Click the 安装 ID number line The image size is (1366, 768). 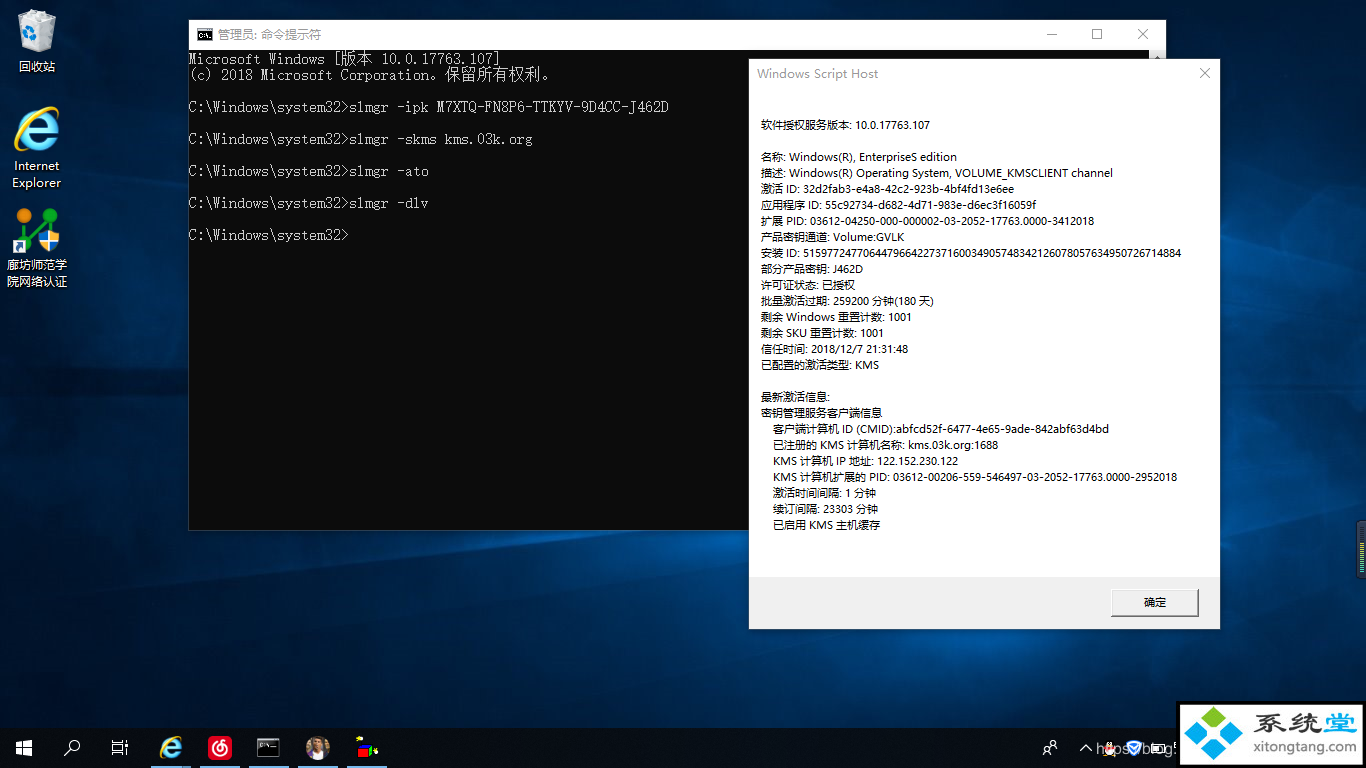point(971,253)
